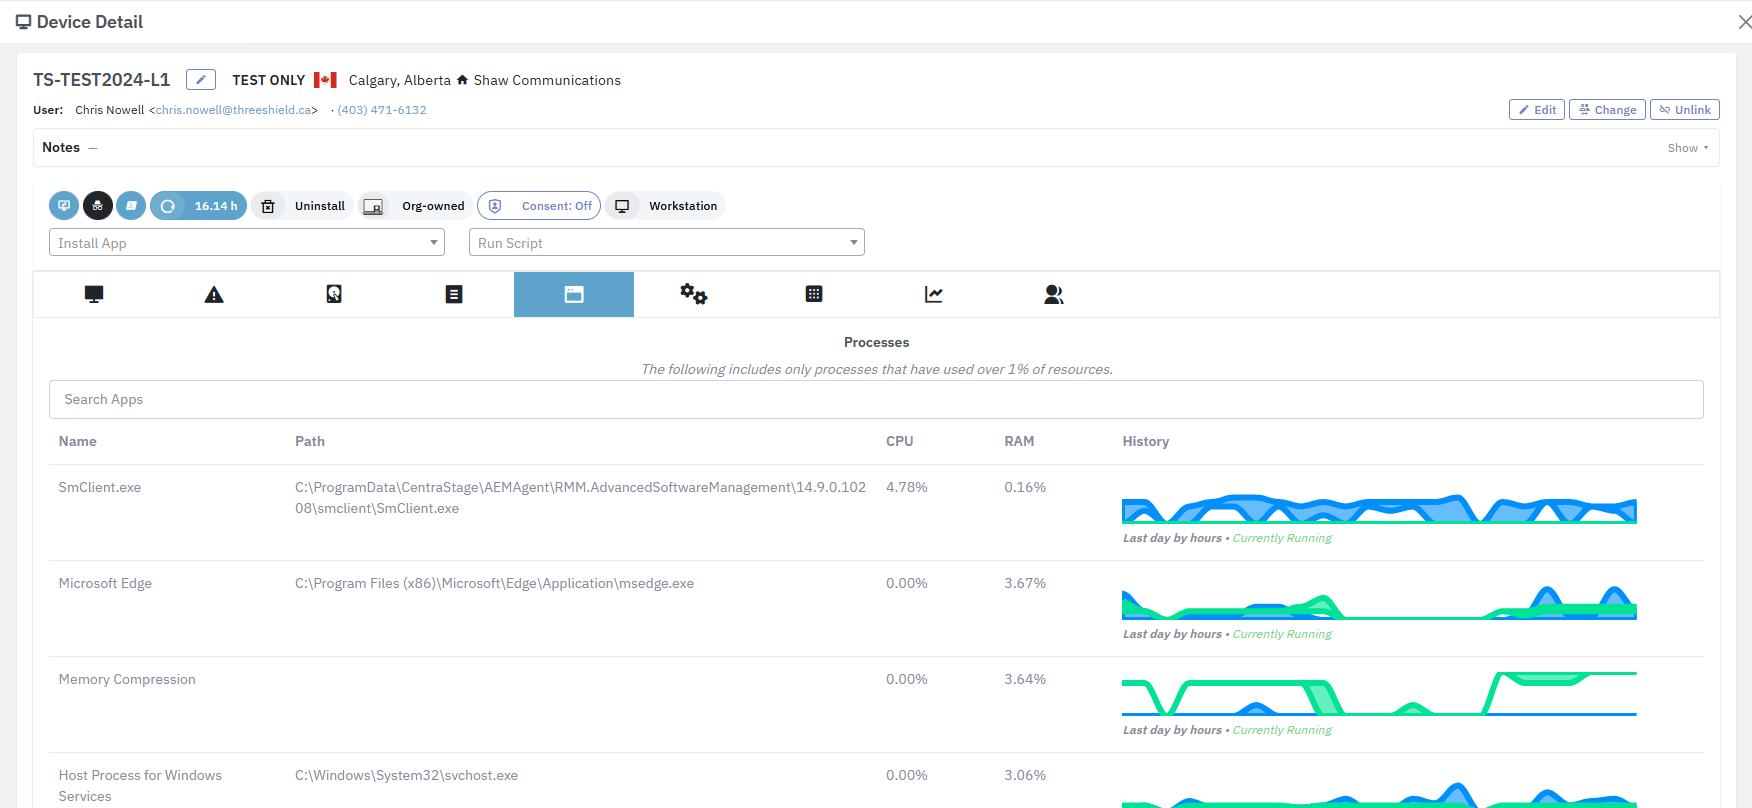Open the hard drive storage tab
The image size is (1752, 808).
pyautogui.click(x=334, y=294)
